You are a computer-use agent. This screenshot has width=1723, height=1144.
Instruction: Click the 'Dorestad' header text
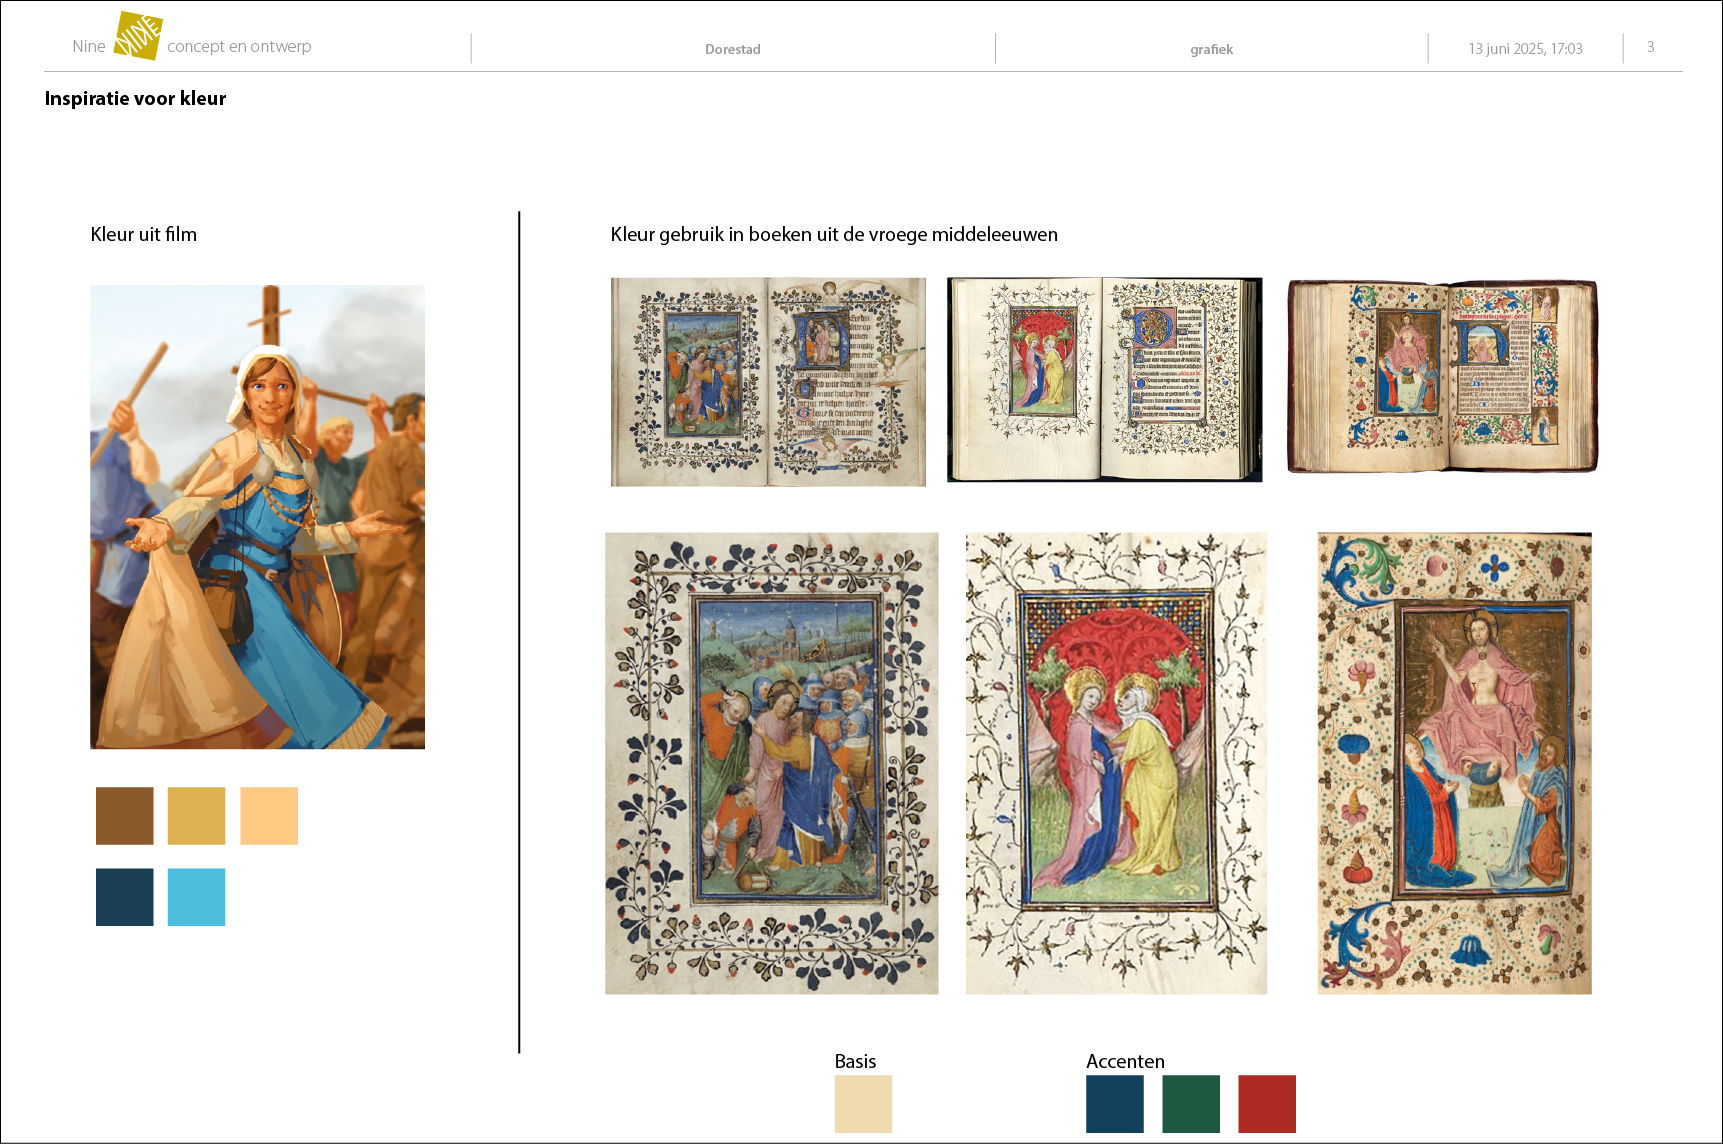733,49
